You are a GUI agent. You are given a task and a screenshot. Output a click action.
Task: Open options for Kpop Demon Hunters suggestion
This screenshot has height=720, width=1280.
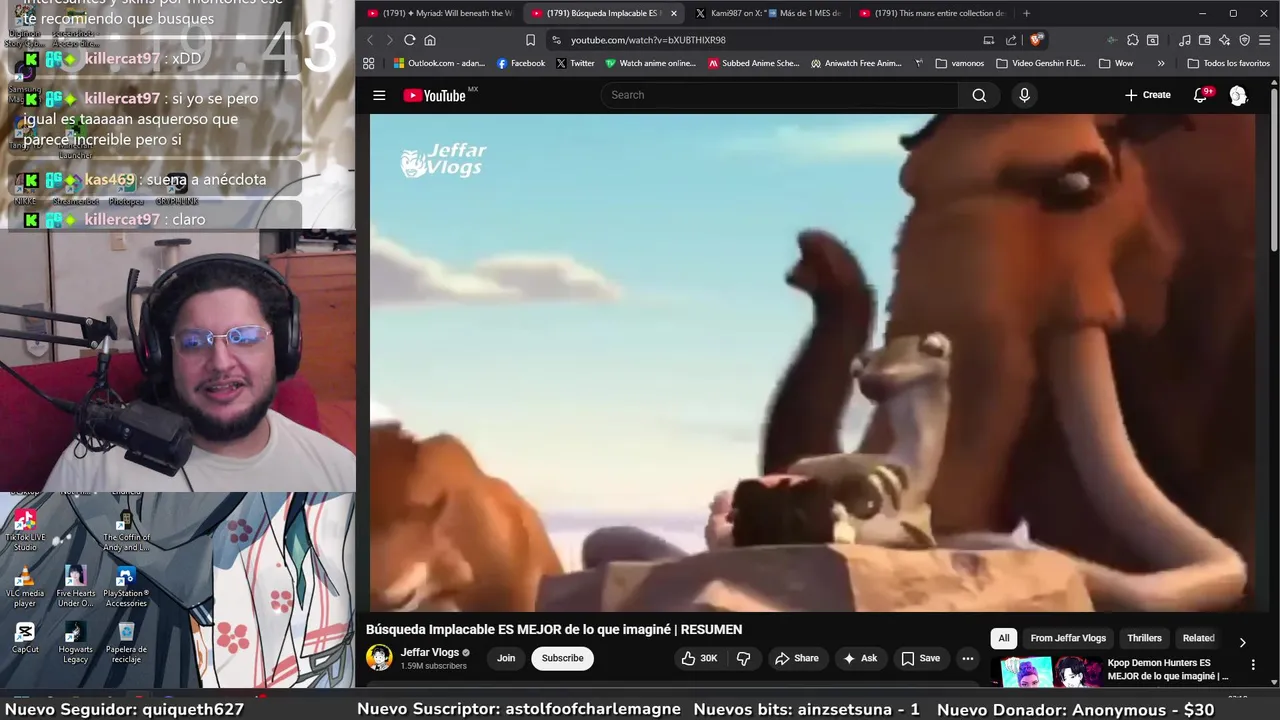tap(1253, 665)
